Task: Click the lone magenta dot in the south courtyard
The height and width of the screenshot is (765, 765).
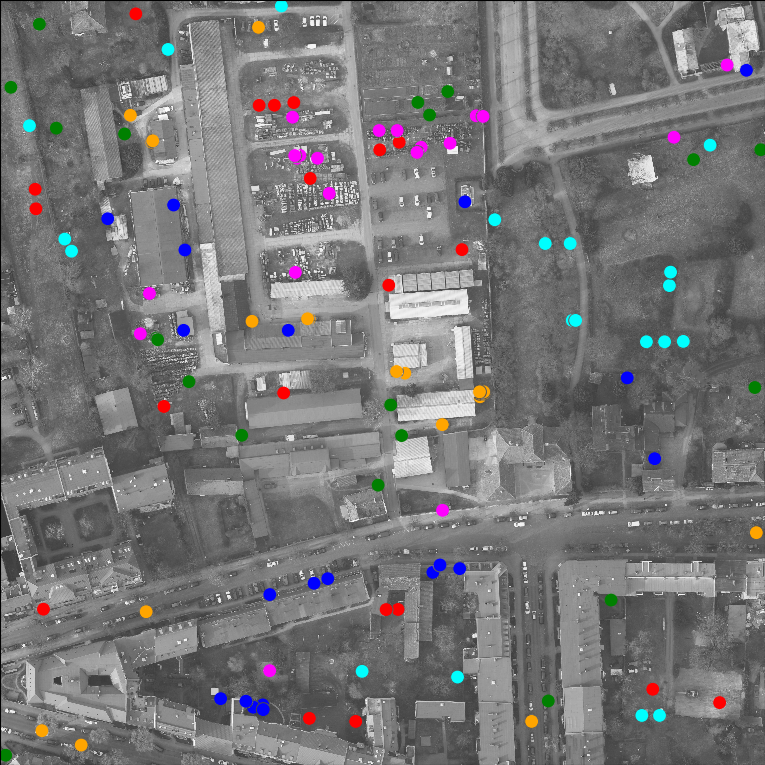Action: (x=269, y=670)
